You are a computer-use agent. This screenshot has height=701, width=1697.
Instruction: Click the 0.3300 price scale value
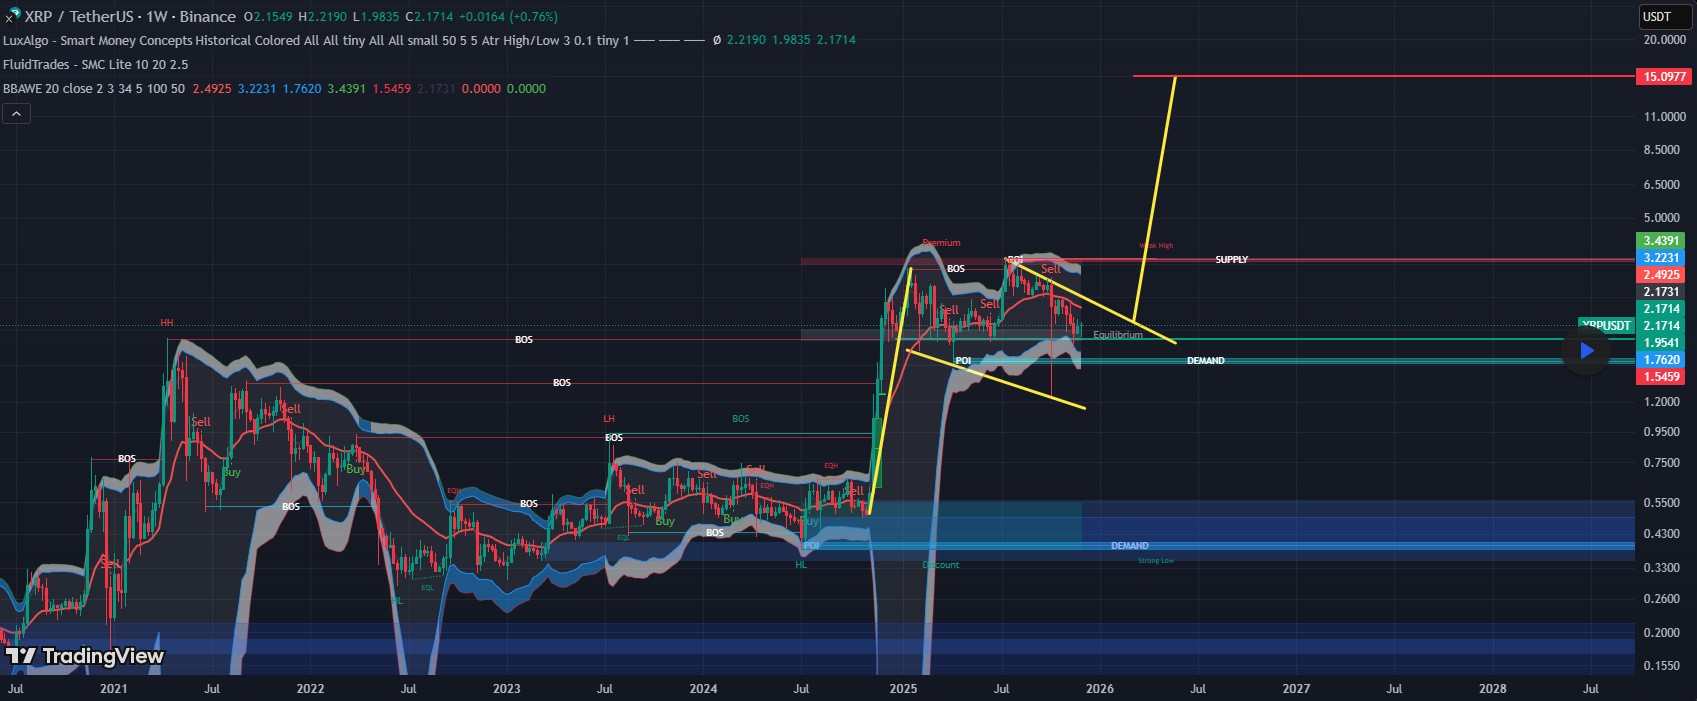1662,567
